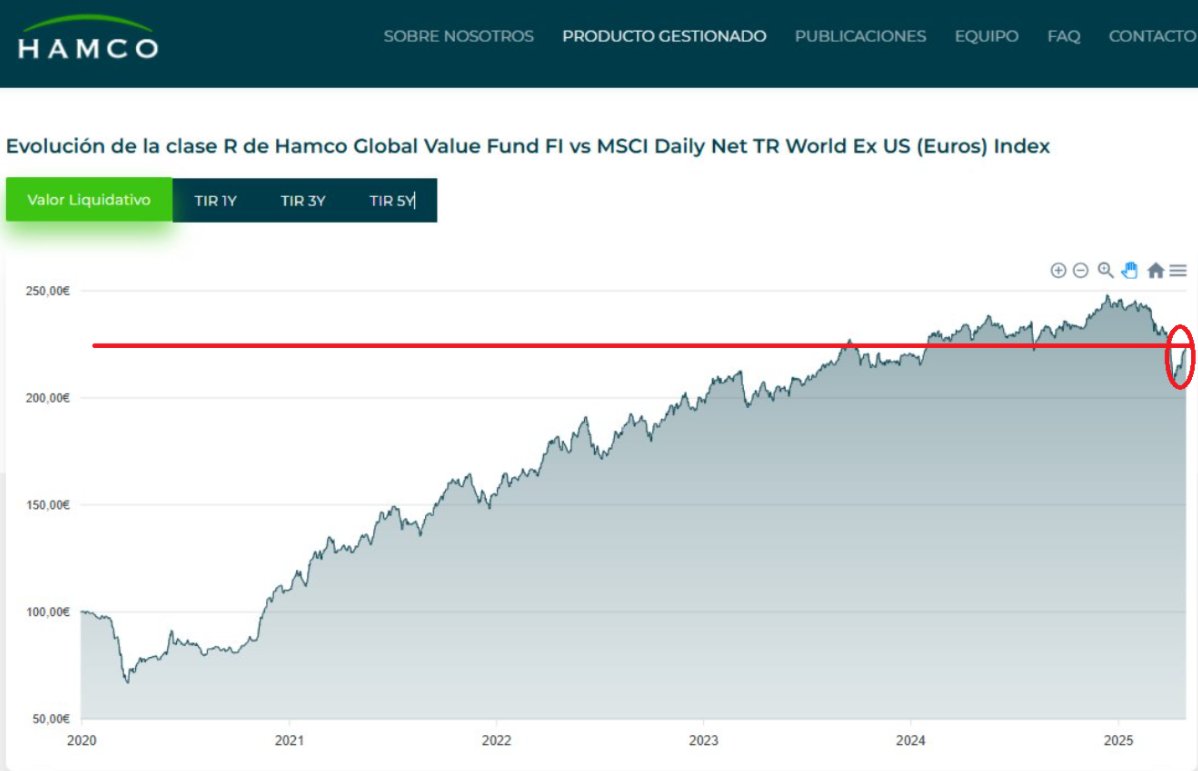Click the 150,00€ axis label

47,505
